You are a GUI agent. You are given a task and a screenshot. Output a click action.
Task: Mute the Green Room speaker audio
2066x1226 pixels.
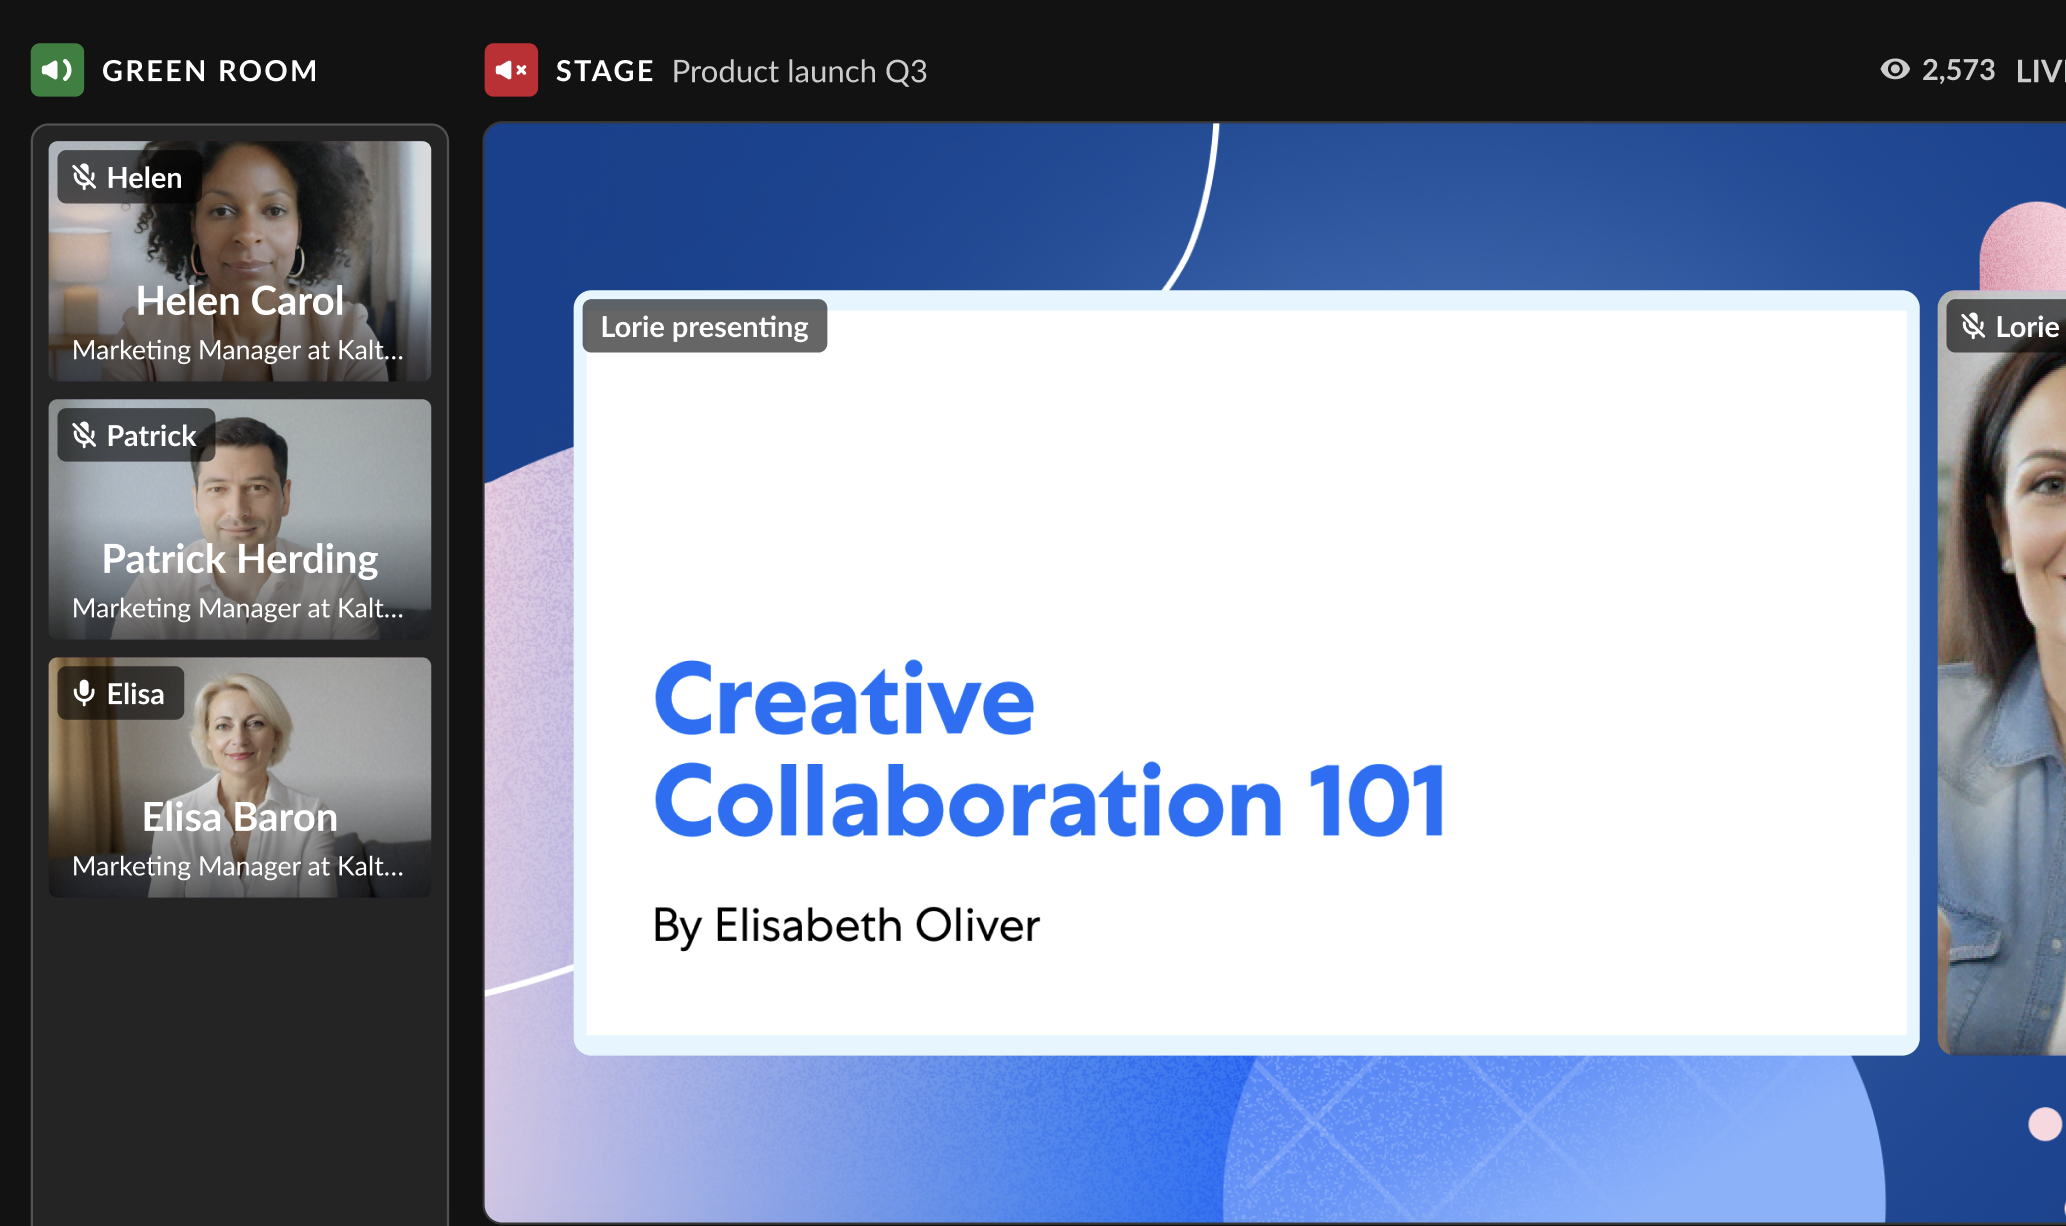pyautogui.click(x=57, y=70)
